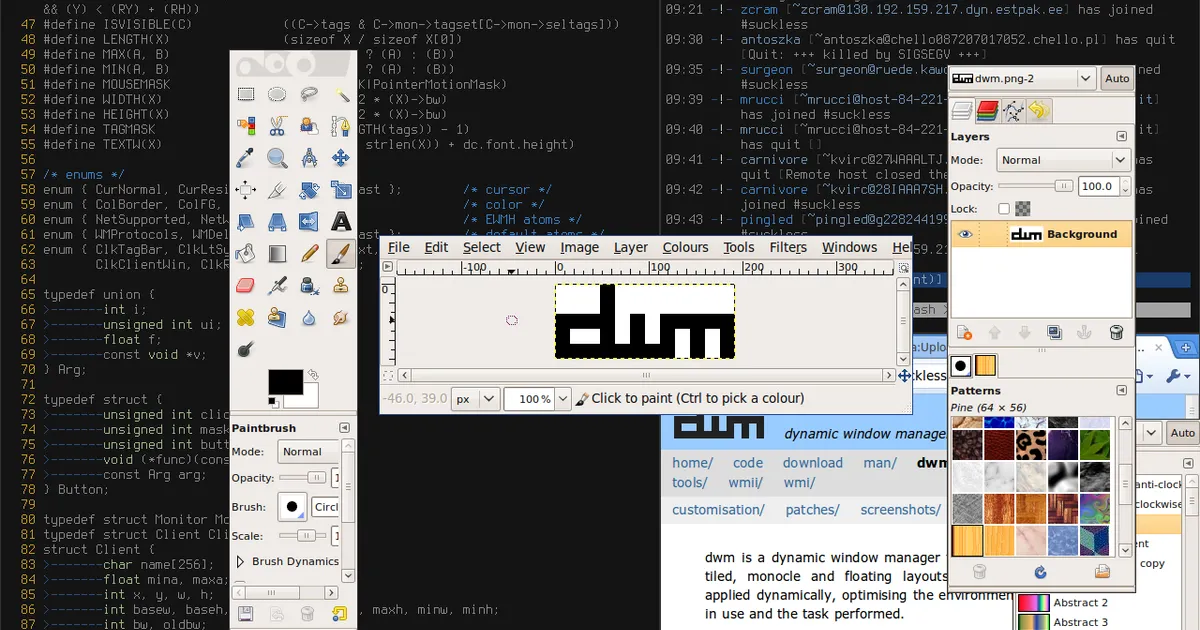1200x630 pixels.
Task: Open pattern as image icon
Action: 1102,572
